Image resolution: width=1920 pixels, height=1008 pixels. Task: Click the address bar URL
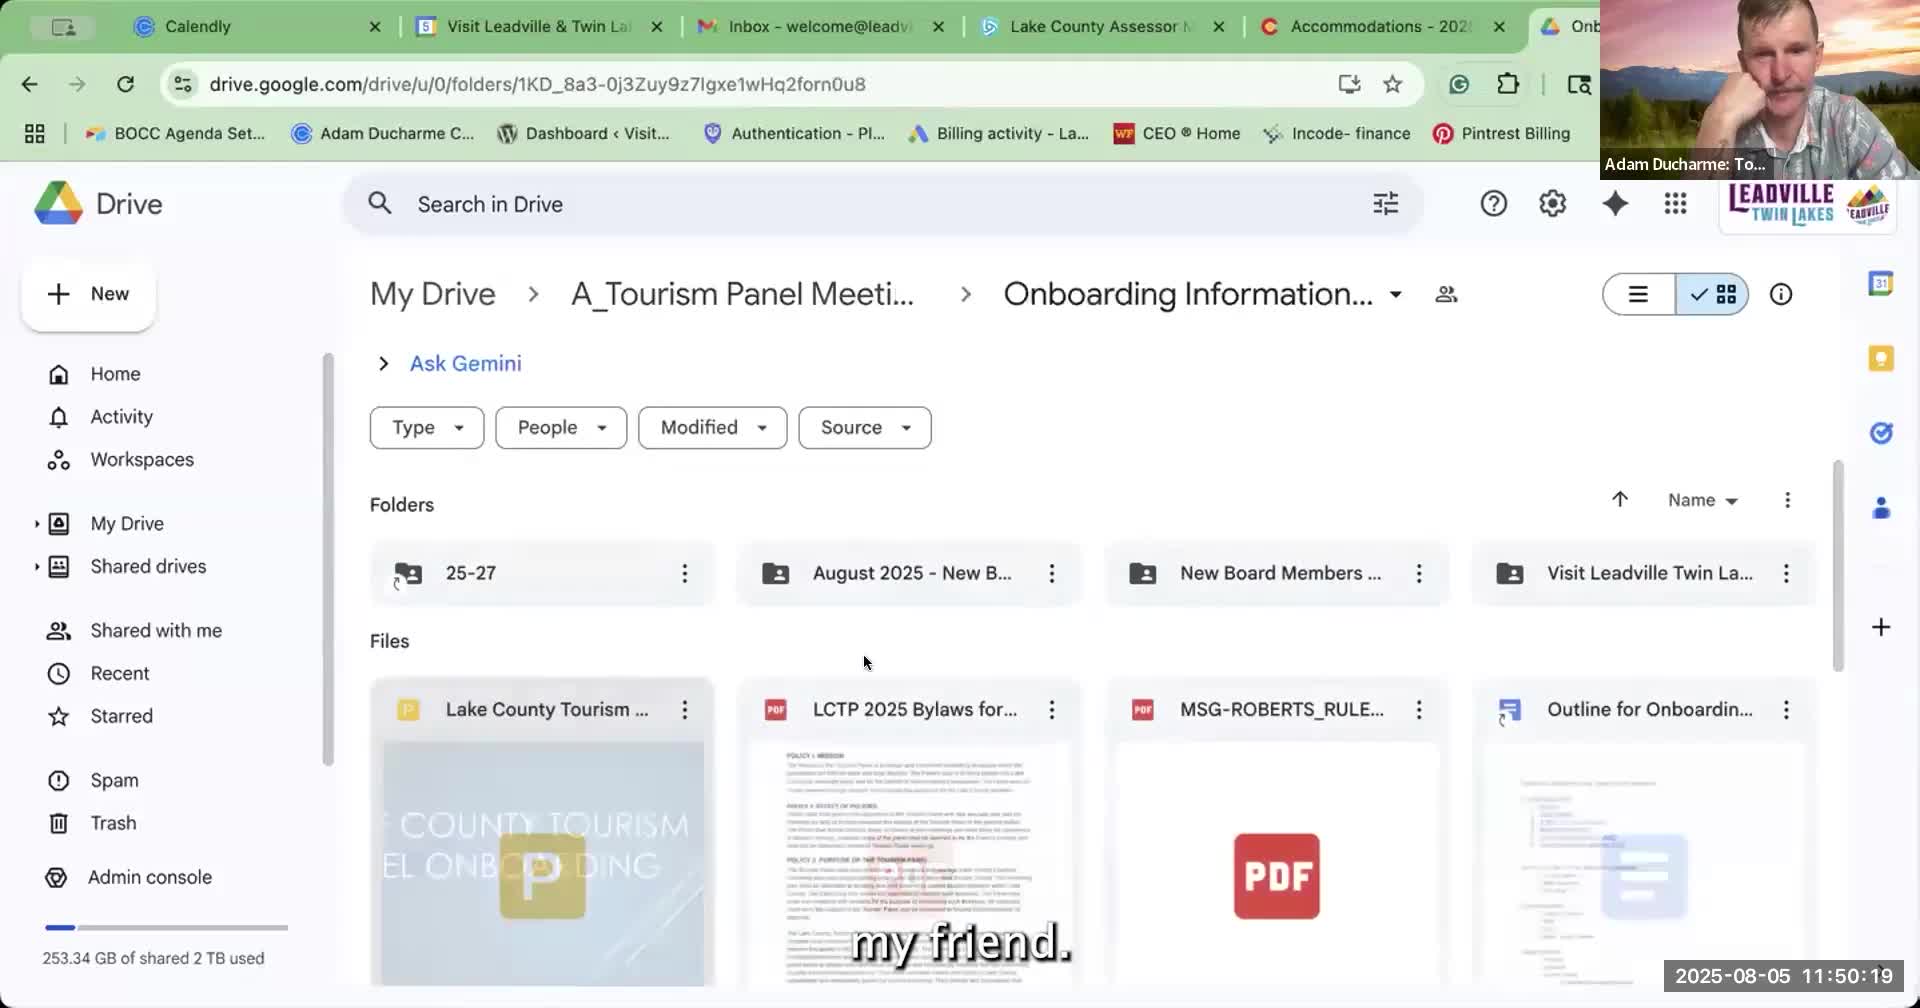pos(537,84)
